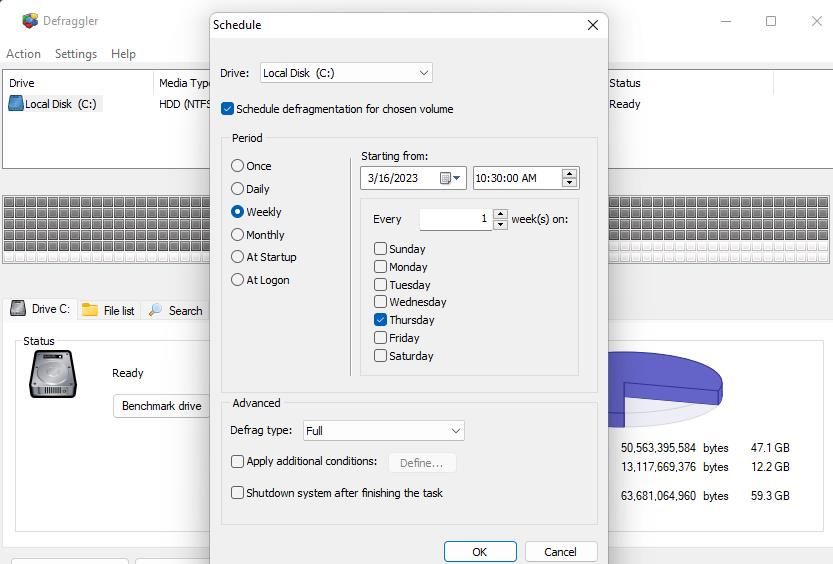Increment the start time with spinner
Image resolution: width=833 pixels, height=564 pixels.
tap(569, 174)
